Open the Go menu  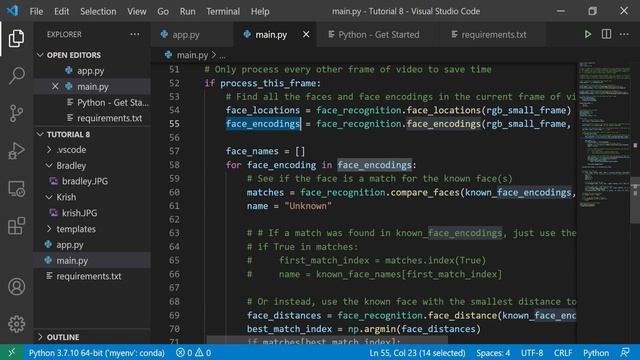[163, 11]
